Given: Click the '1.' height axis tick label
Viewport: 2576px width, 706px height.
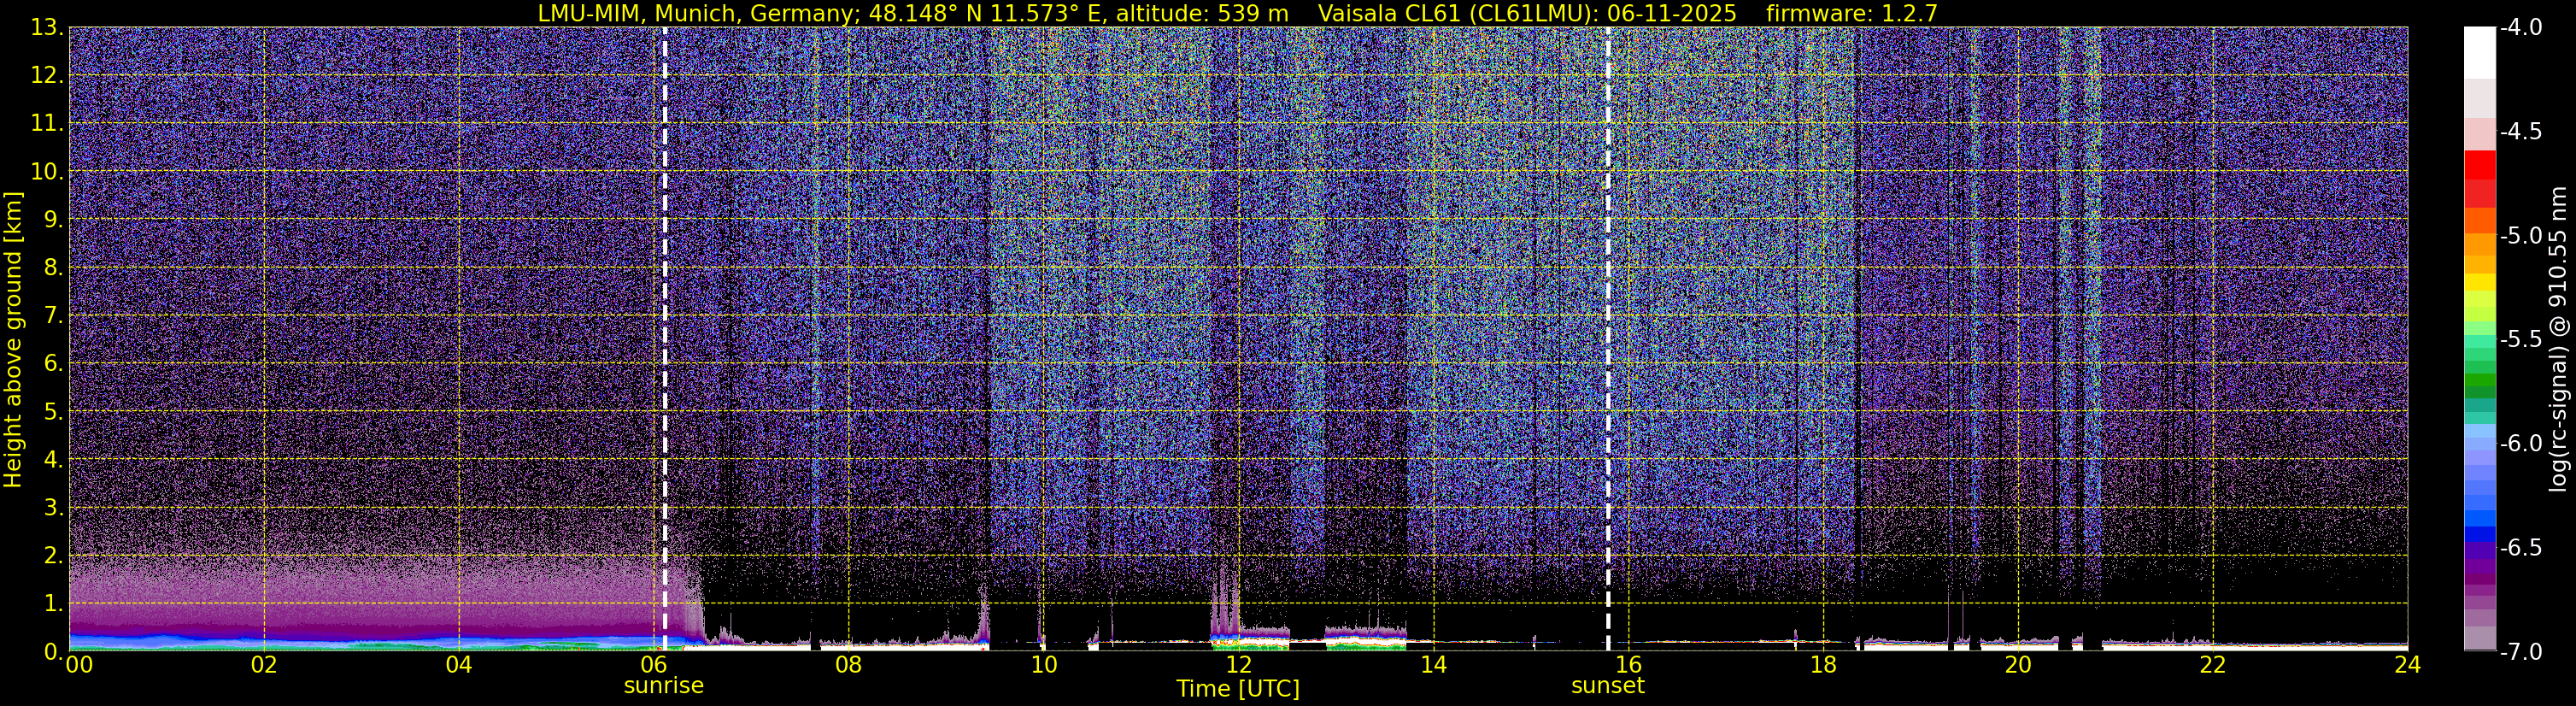Looking at the screenshot, I should pos(54,603).
